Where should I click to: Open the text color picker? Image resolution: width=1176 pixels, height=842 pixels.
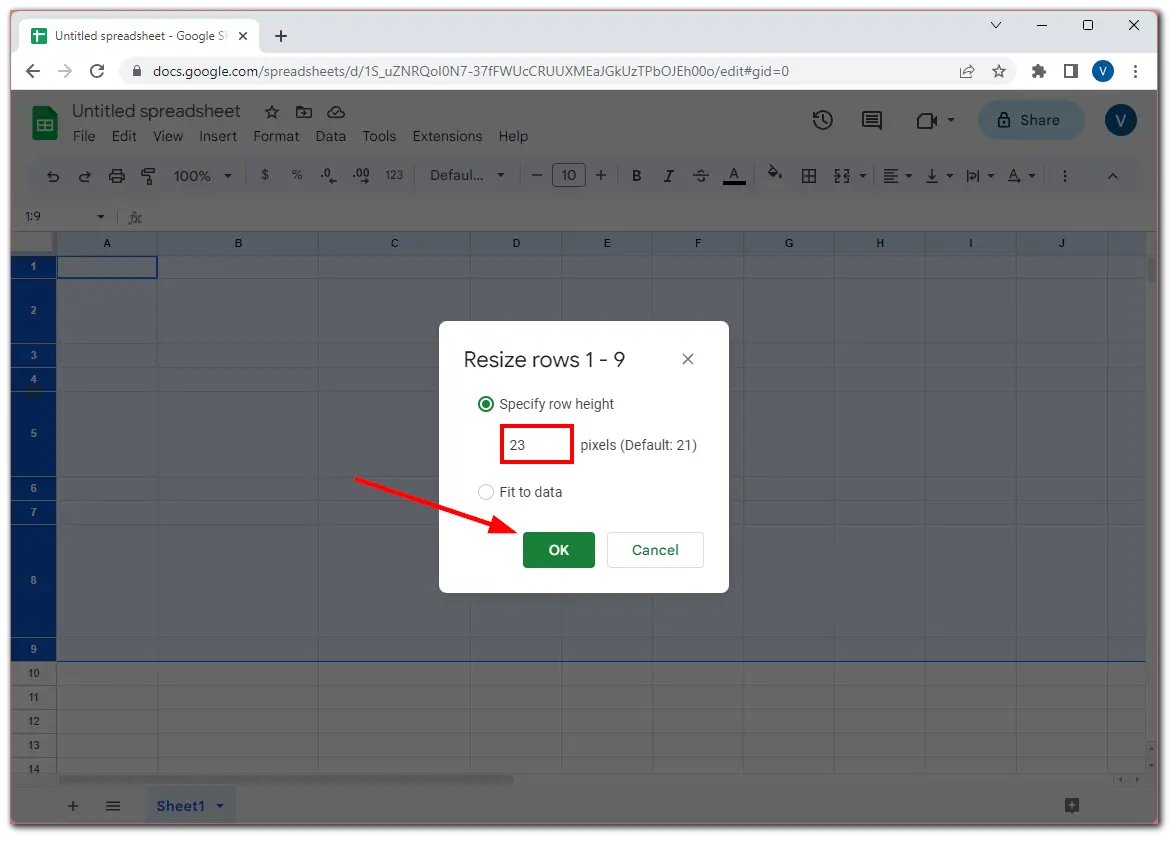[734, 175]
